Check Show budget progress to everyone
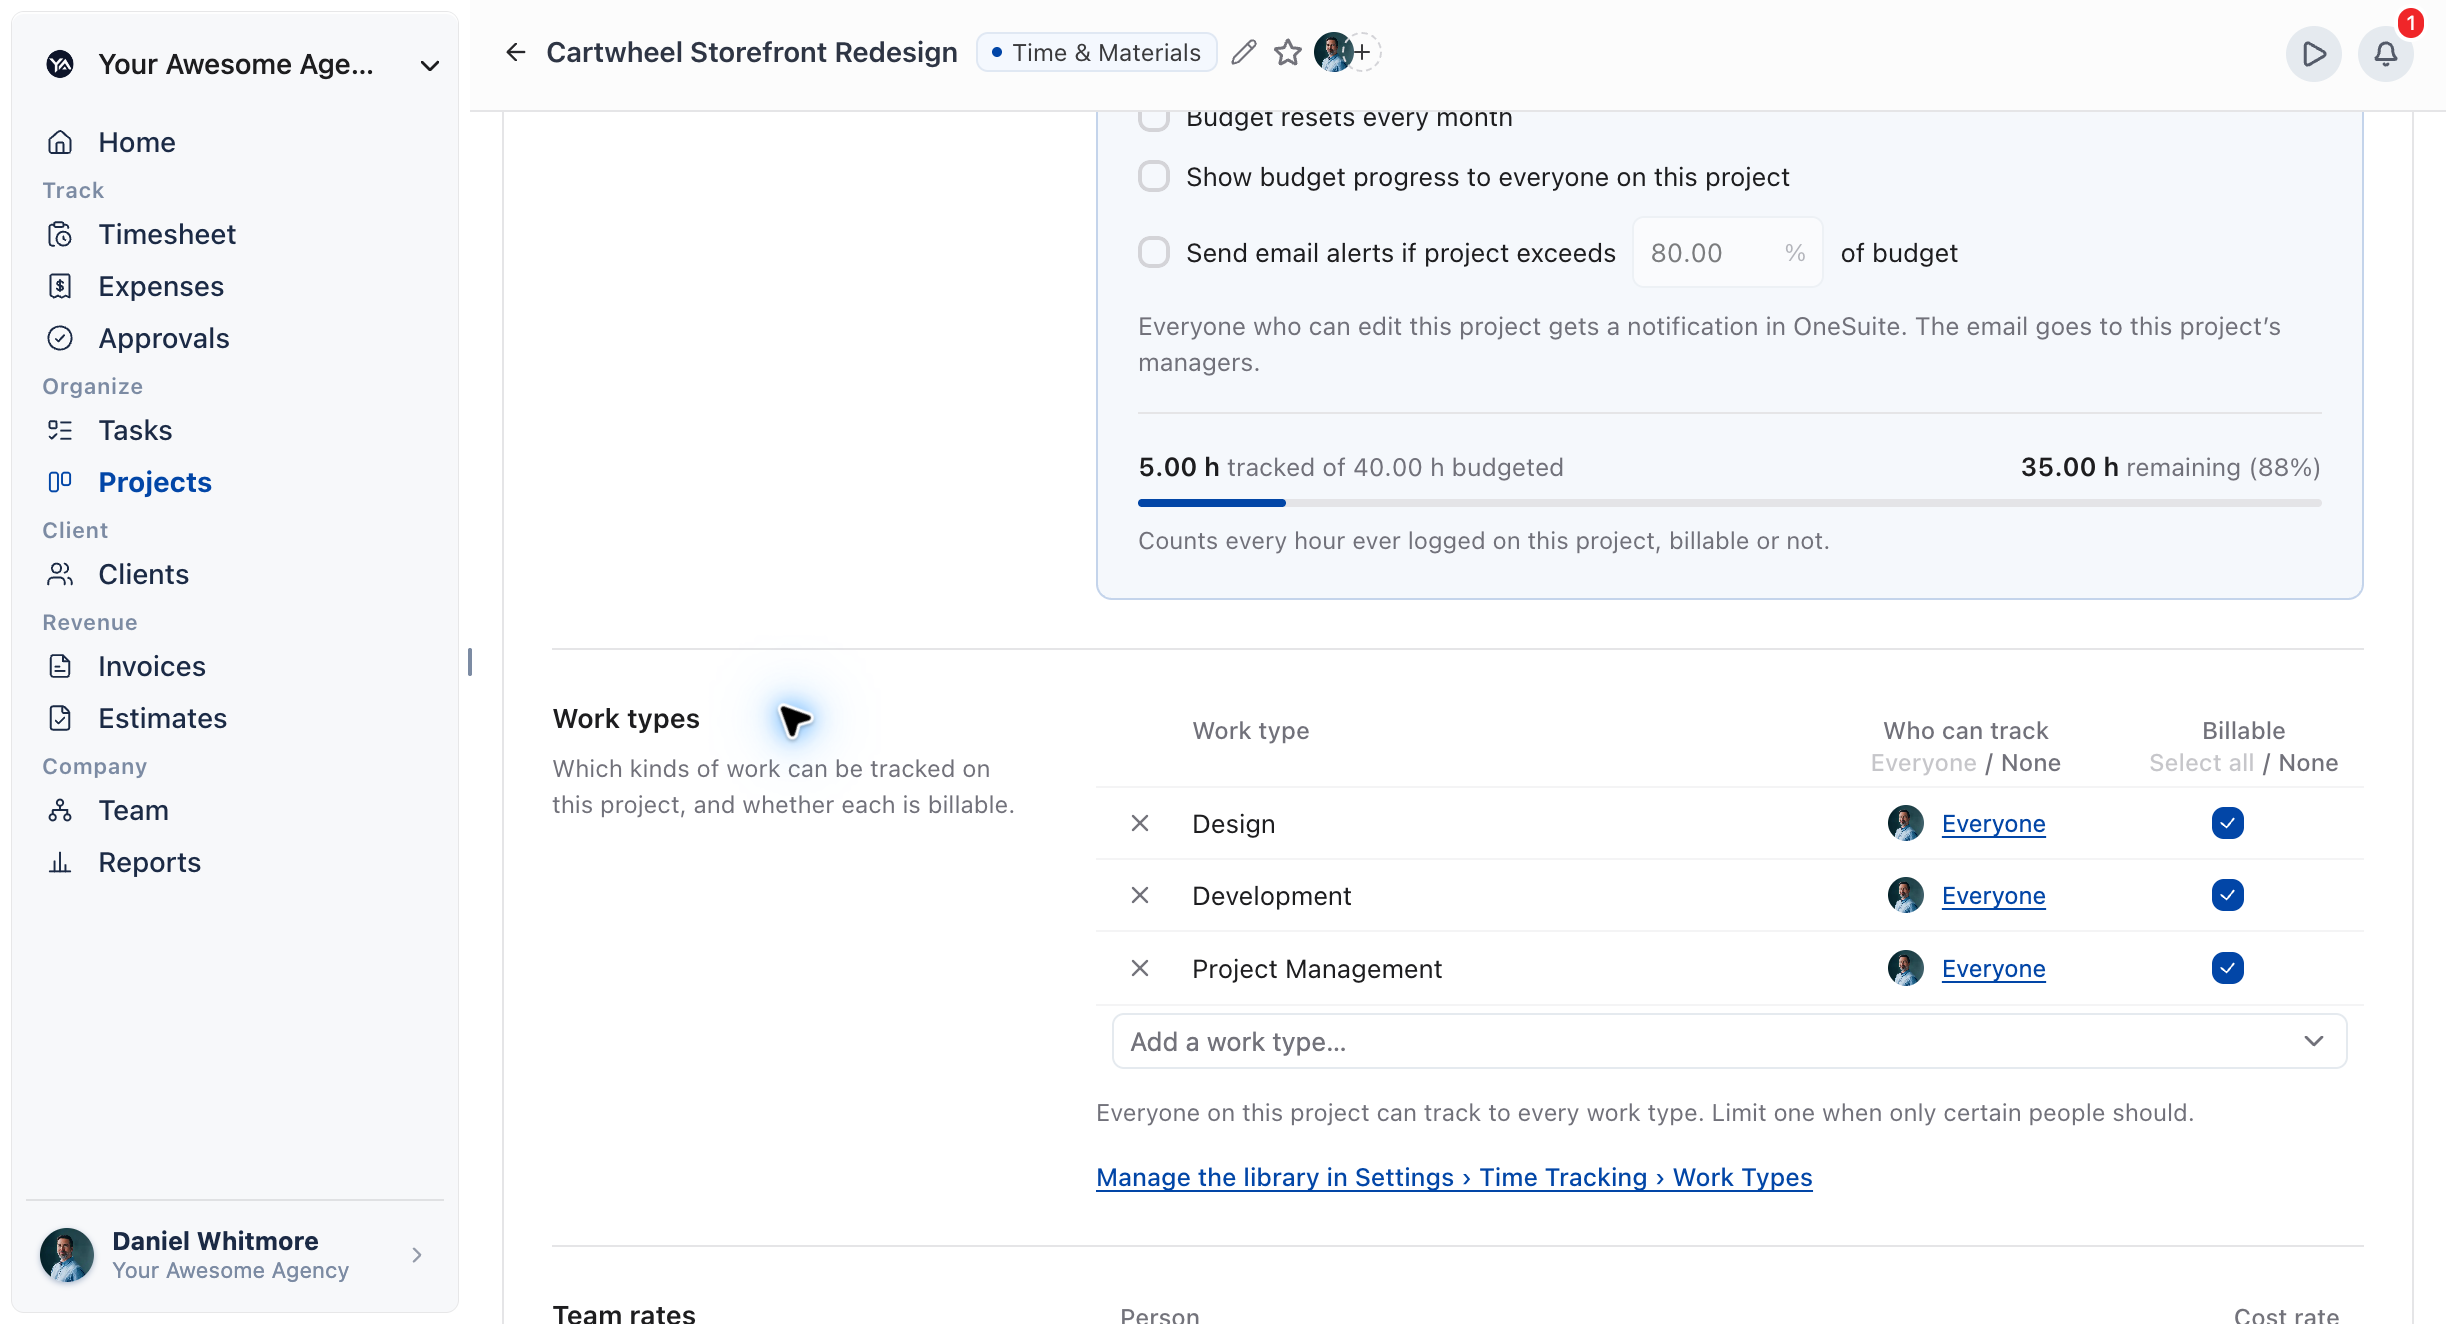This screenshot has height=1324, width=2446. point(1154,176)
